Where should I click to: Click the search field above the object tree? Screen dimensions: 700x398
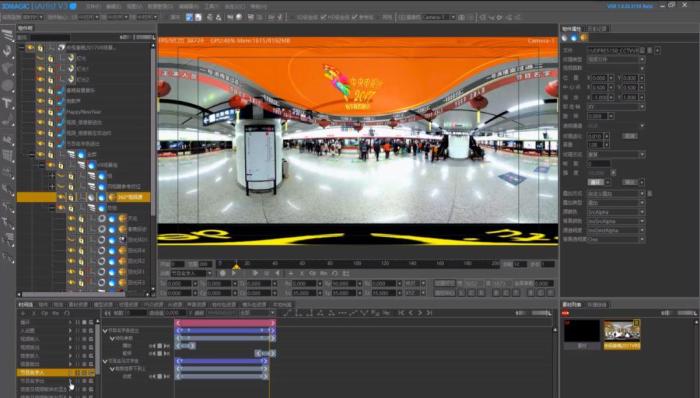50,37
